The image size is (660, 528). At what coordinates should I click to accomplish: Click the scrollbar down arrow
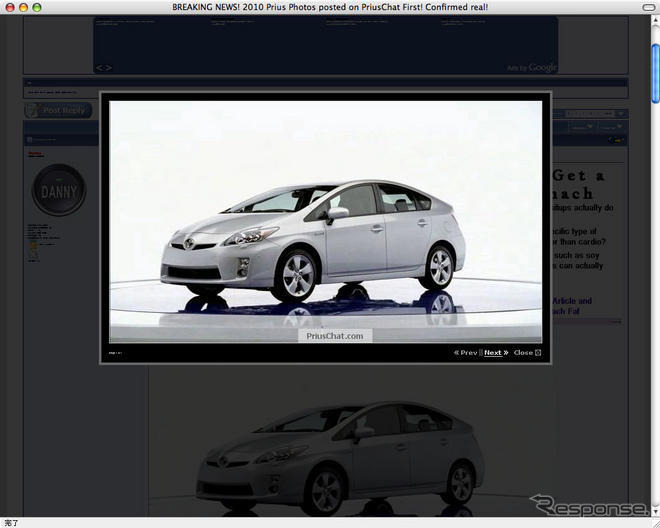click(654, 510)
